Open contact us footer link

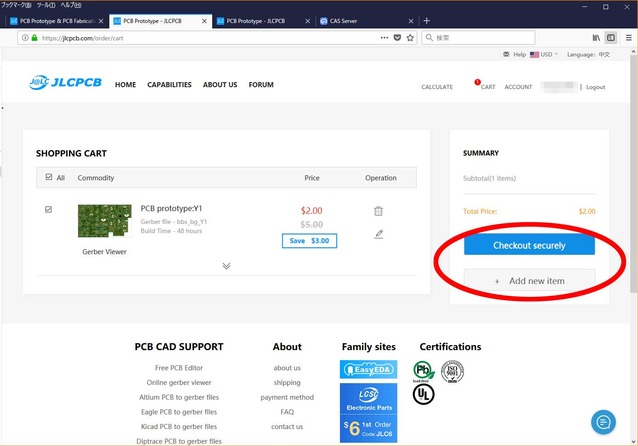pos(287,426)
